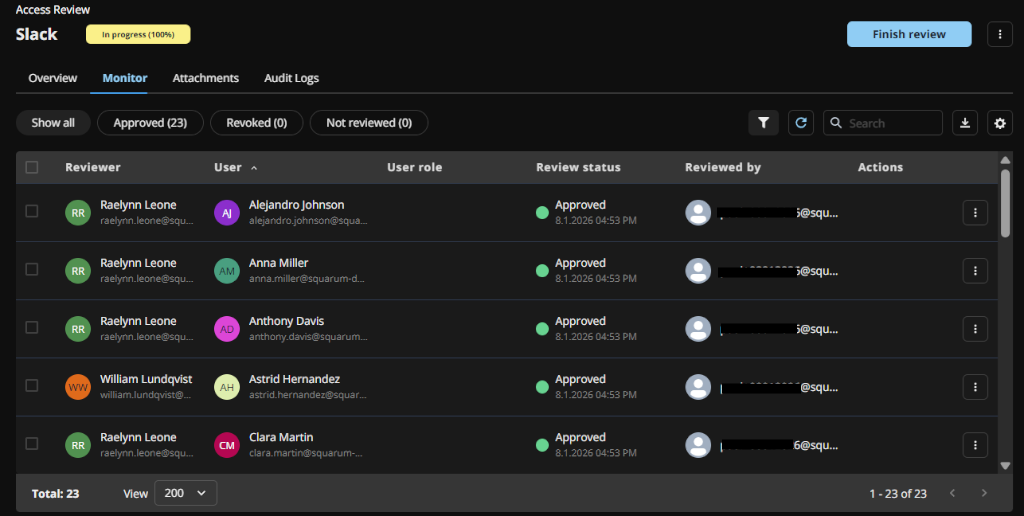Click the Reviewer column header

(93, 167)
